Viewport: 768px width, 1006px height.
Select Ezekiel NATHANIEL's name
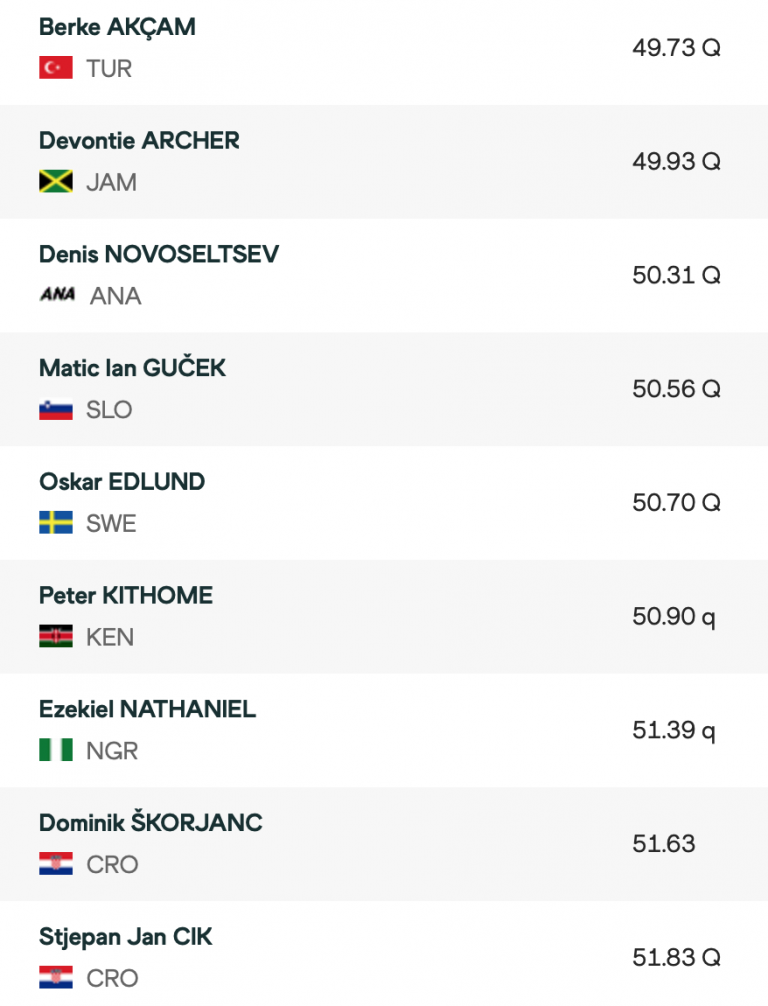coord(147,709)
